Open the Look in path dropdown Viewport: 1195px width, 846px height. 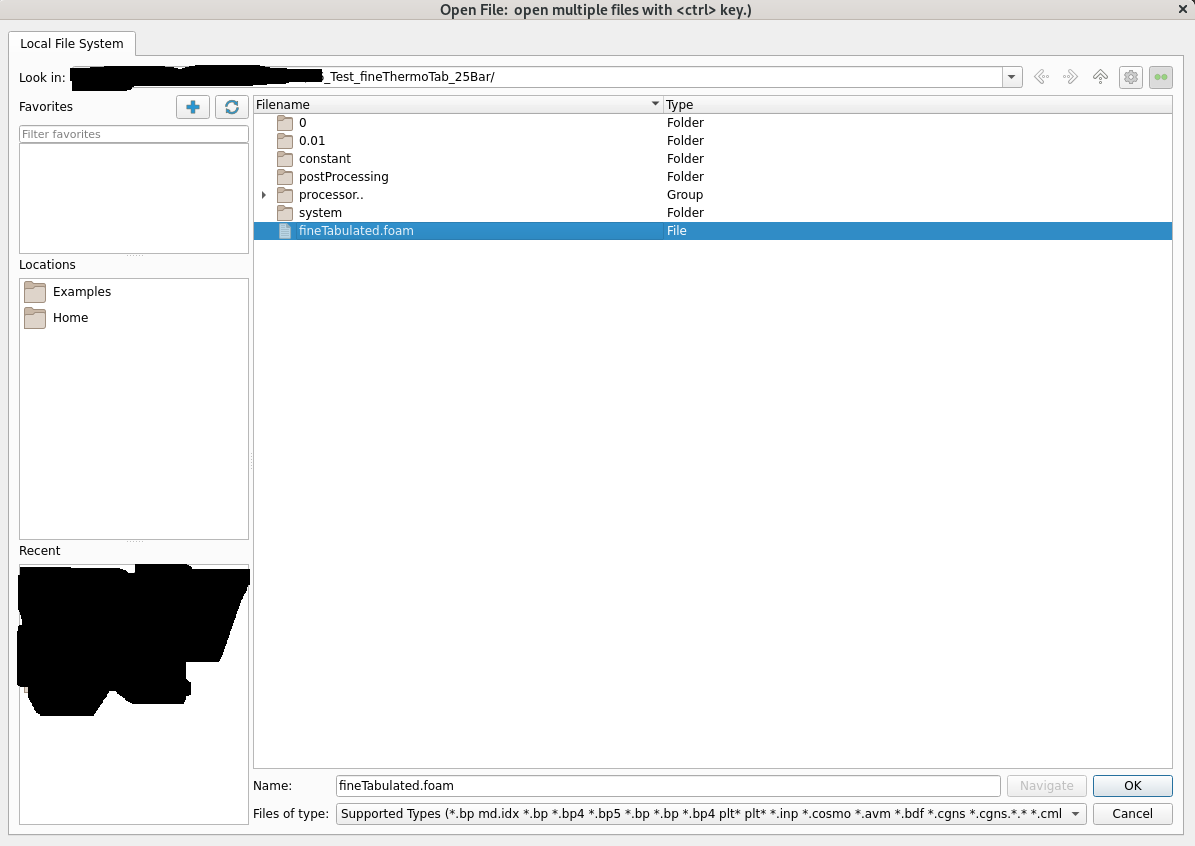coord(1012,77)
